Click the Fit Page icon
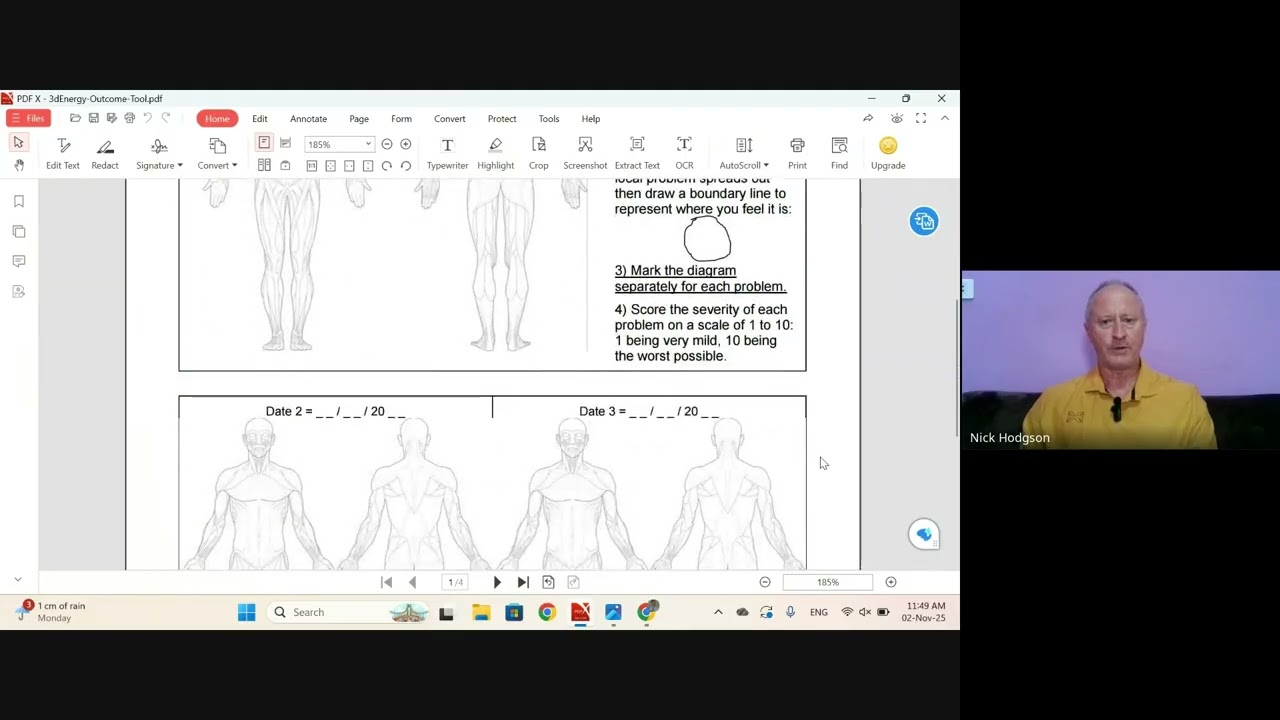 (x=330, y=166)
